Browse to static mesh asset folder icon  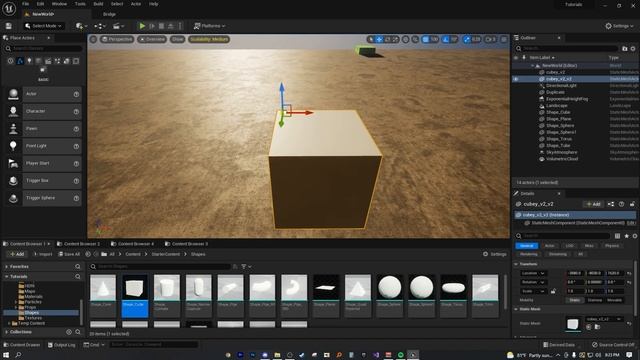click(598, 327)
